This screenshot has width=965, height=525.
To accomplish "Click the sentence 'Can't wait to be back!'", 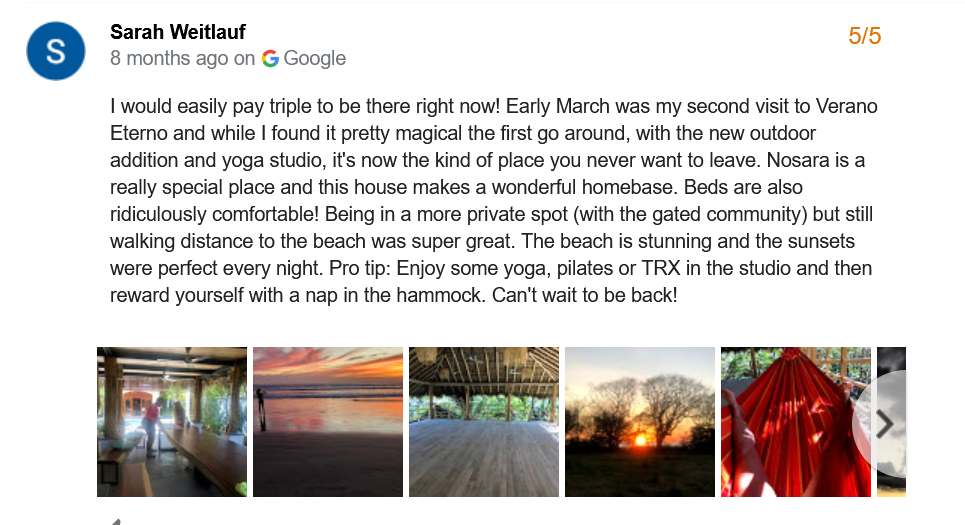I will pyautogui.click(x=585, y=295).
